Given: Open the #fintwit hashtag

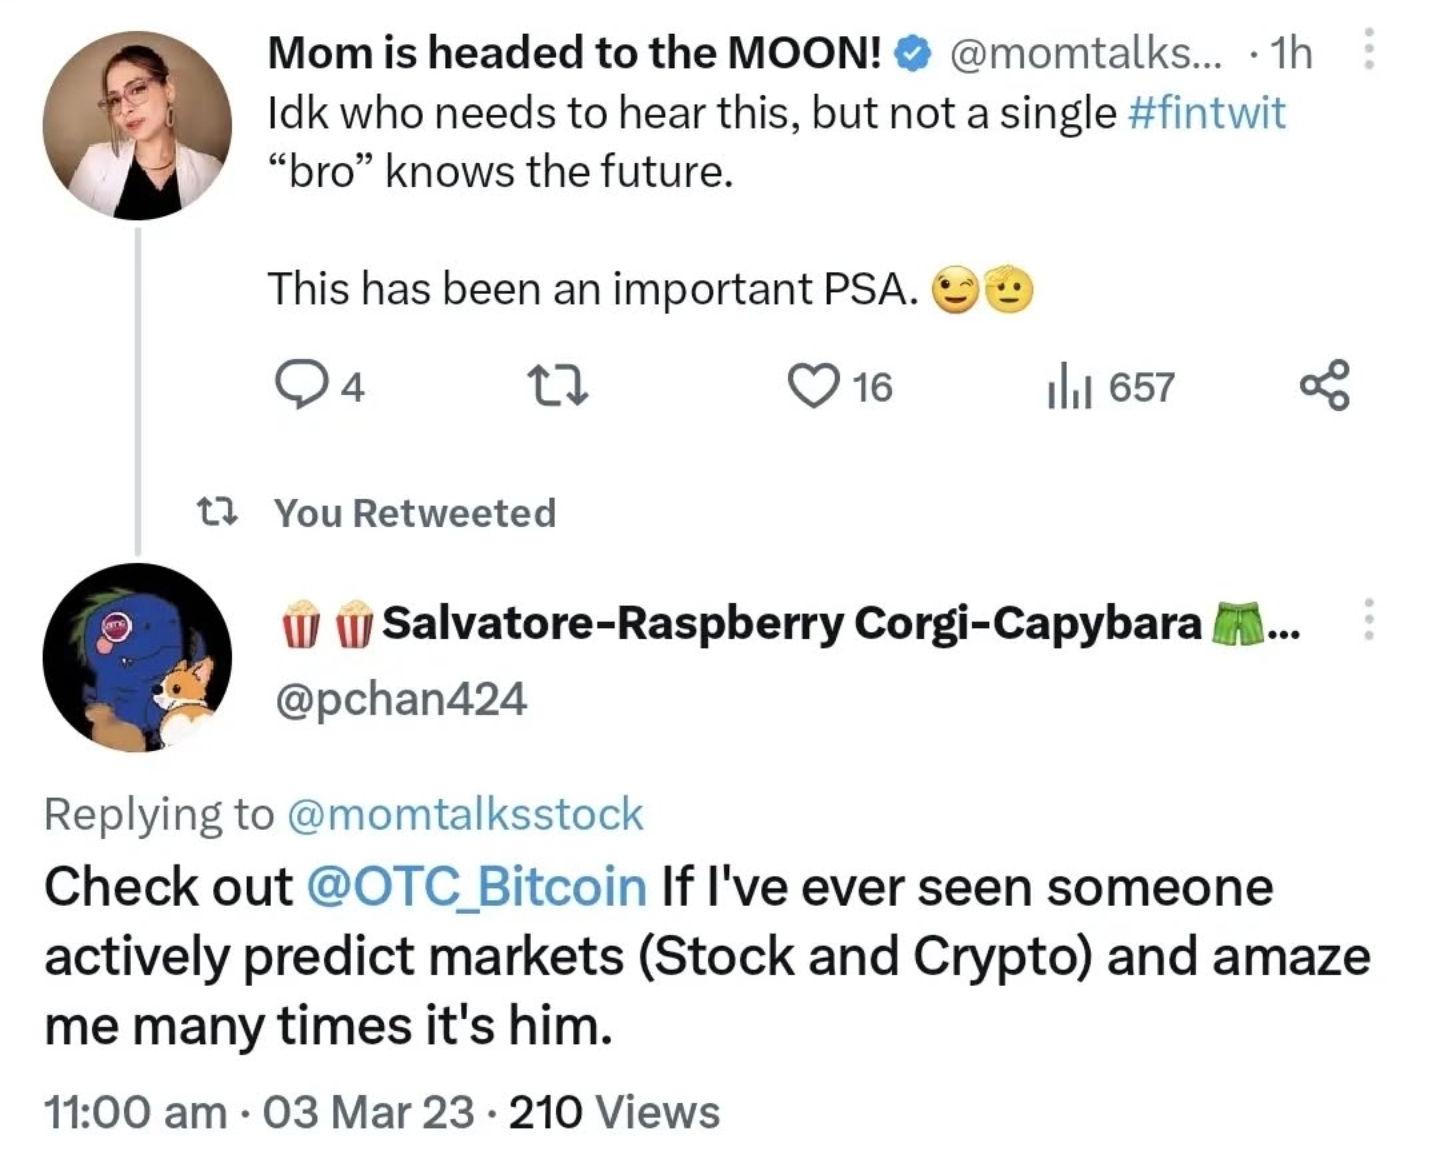Looking at the screenshot, I should [x=1206, y=113].
